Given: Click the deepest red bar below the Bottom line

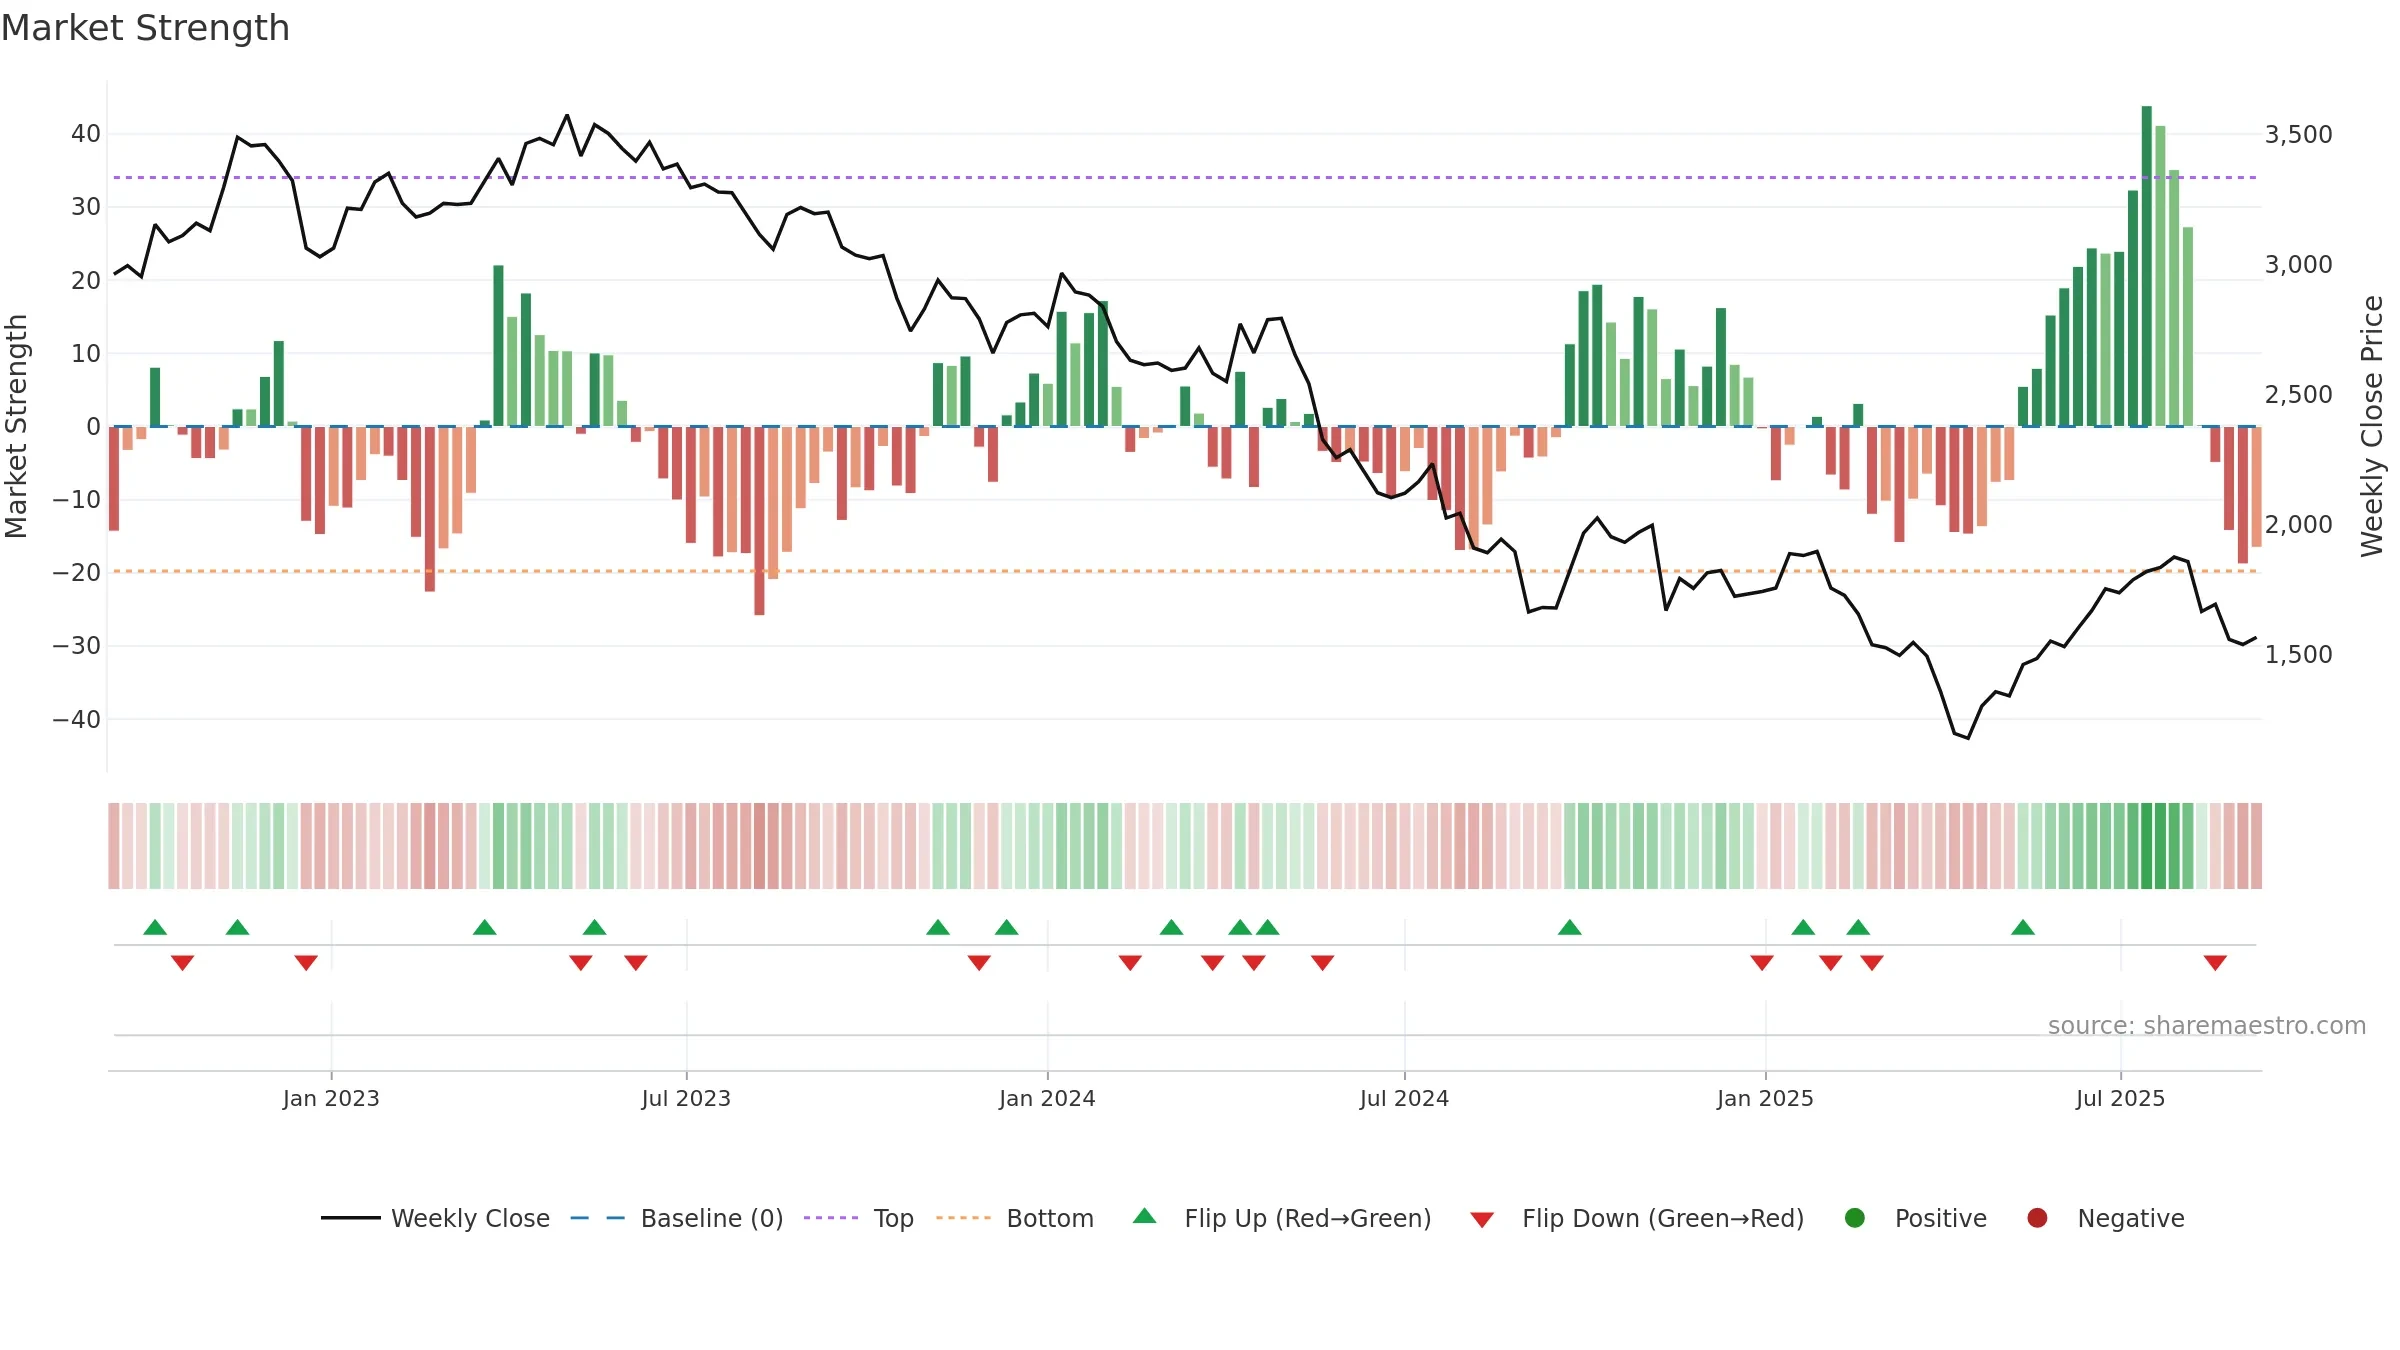Looking at the screenshot, I should tap(759, 521).
